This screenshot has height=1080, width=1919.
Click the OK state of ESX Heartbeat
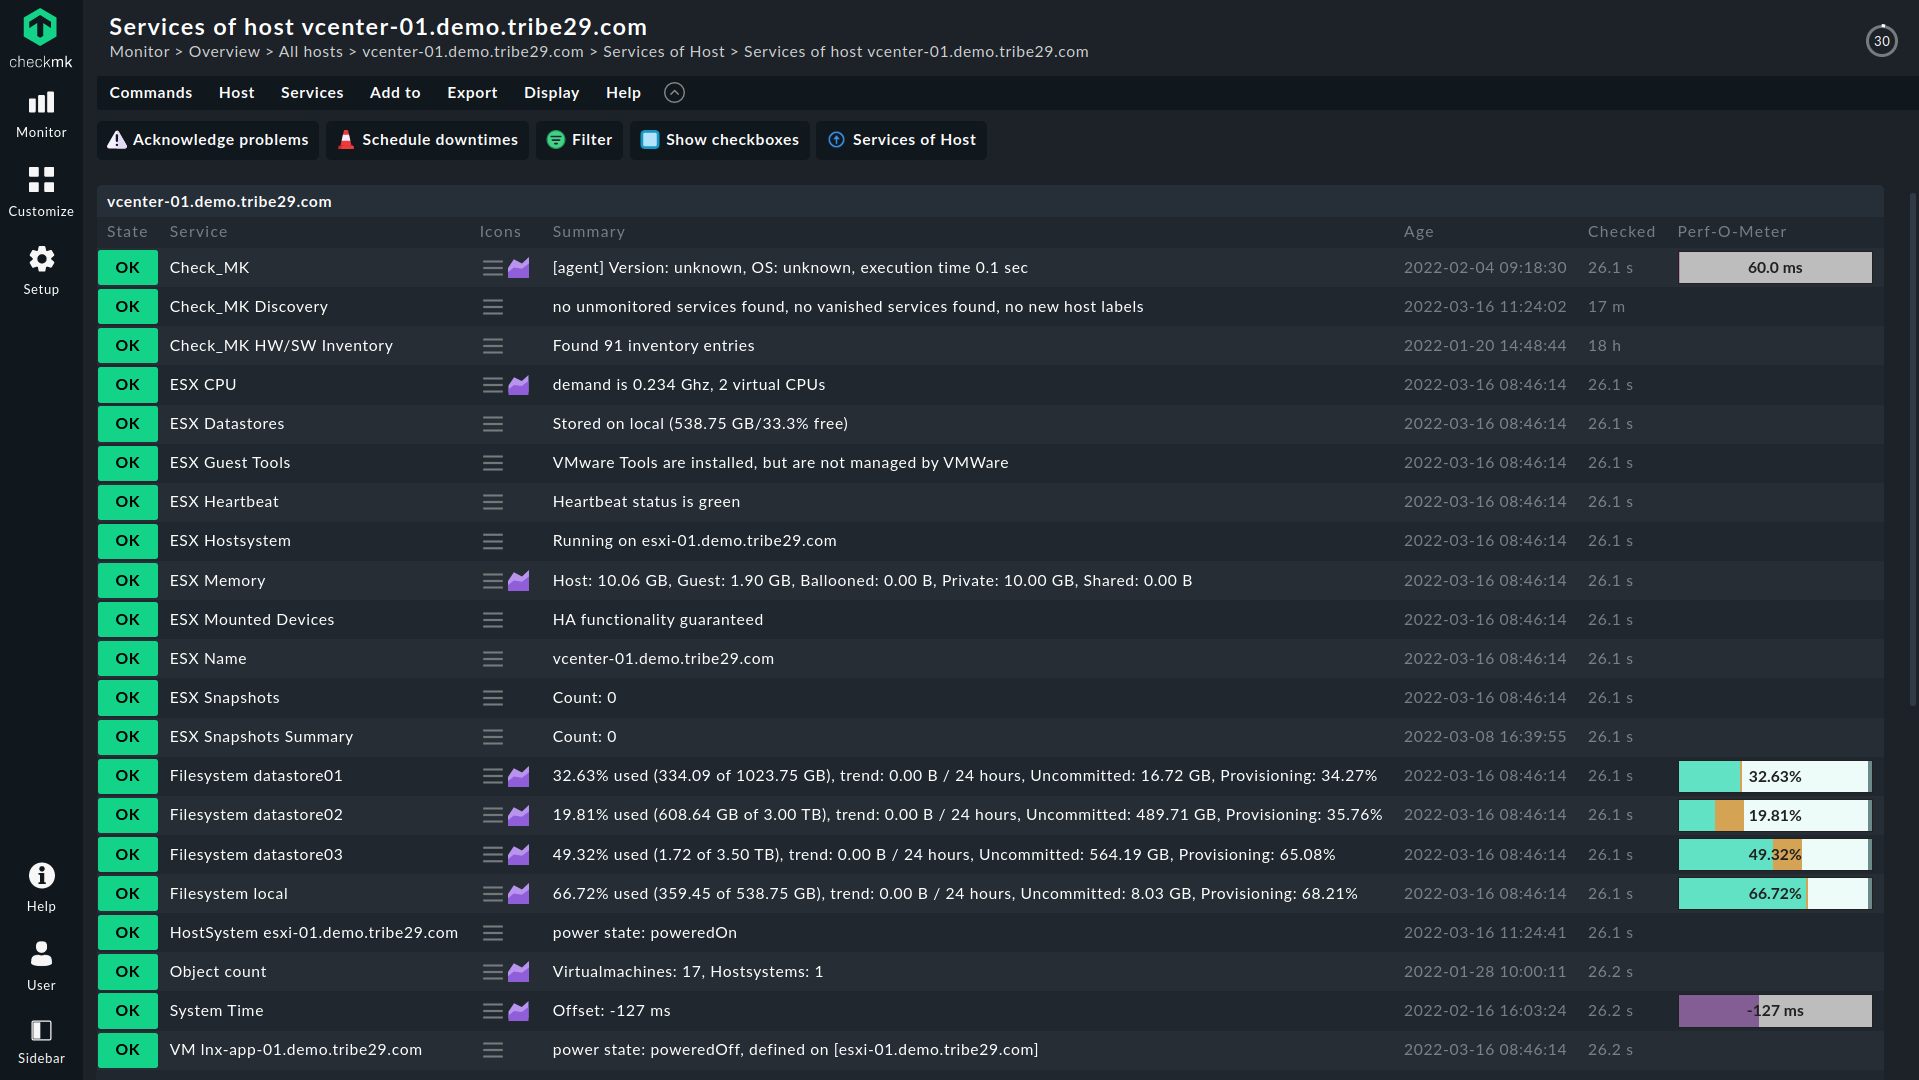point(128,502)
